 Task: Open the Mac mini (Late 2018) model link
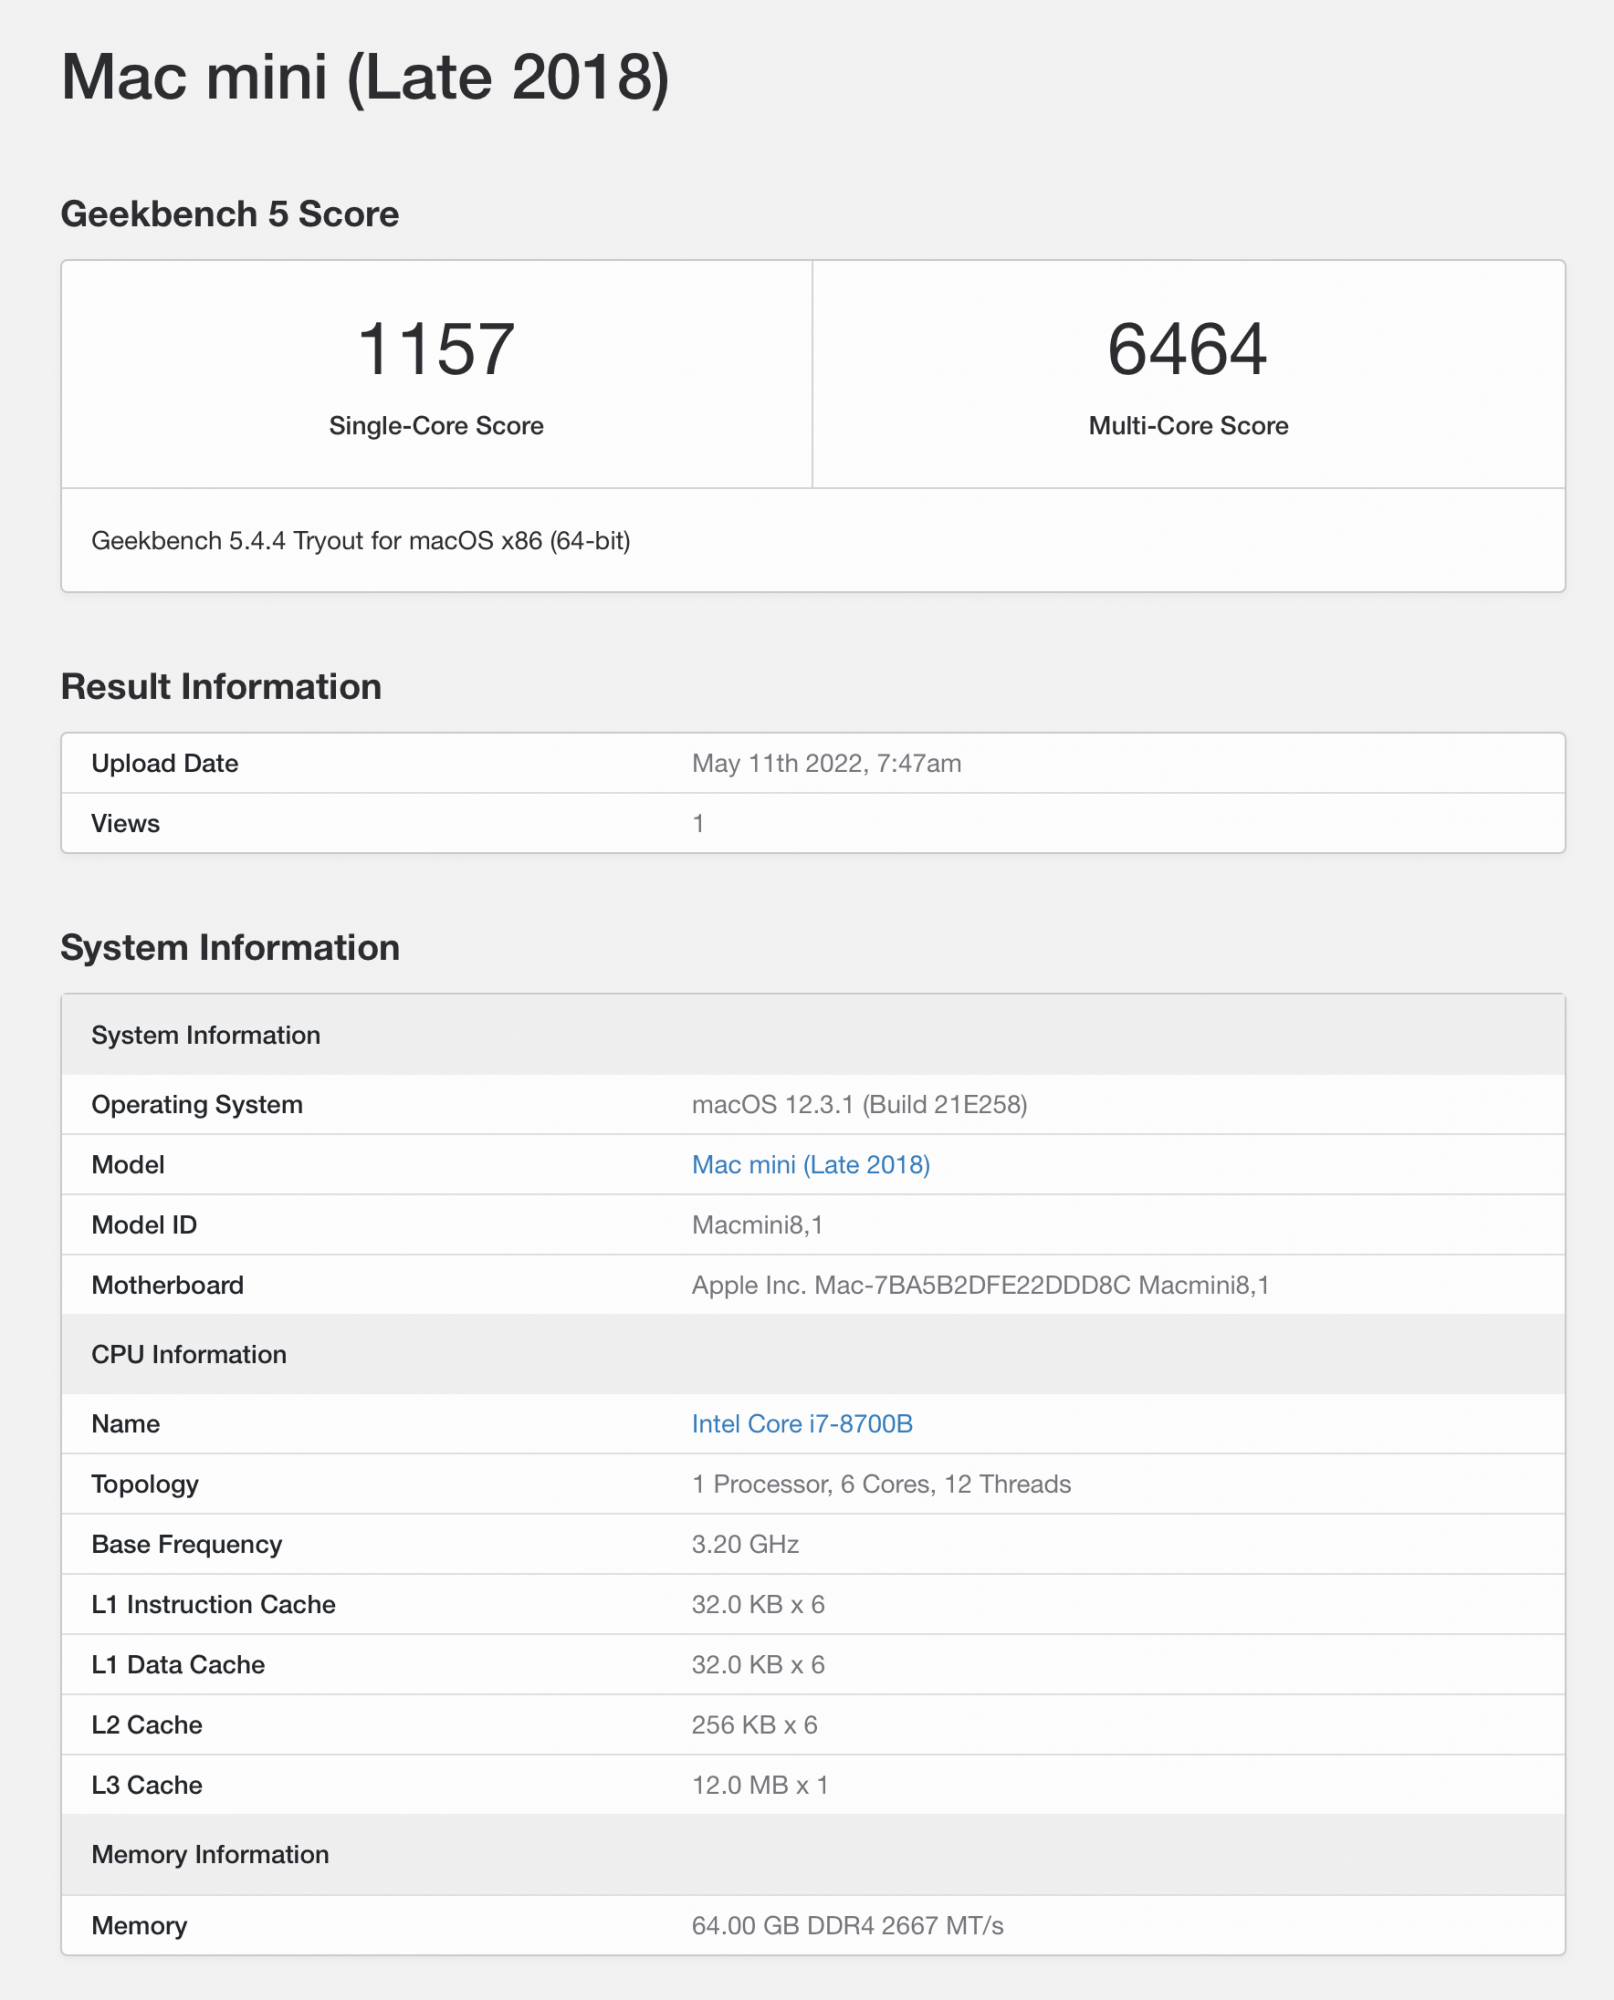coord(811,1165)
